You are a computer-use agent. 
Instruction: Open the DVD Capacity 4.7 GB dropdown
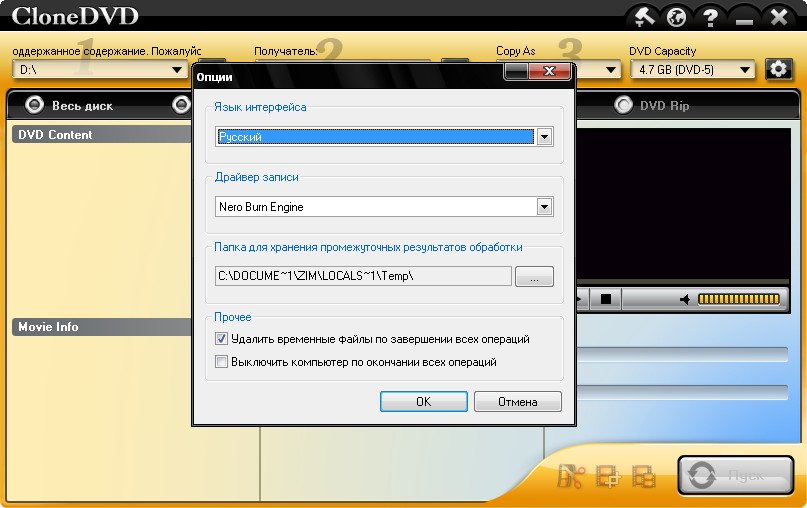click(x=692, y=69)
